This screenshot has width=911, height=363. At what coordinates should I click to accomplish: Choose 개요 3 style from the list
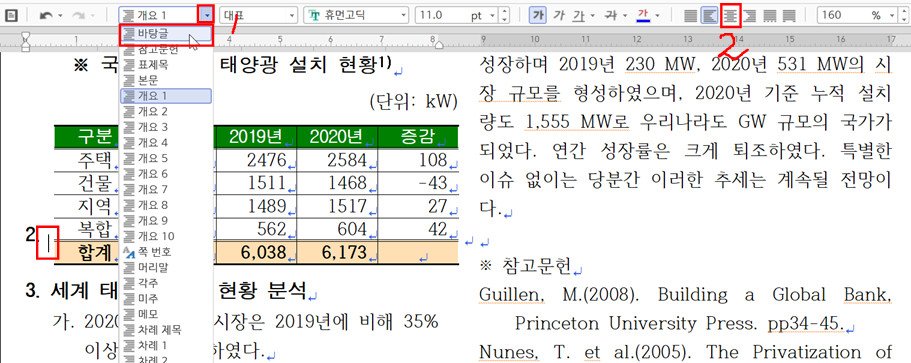(x=166, y=127)
